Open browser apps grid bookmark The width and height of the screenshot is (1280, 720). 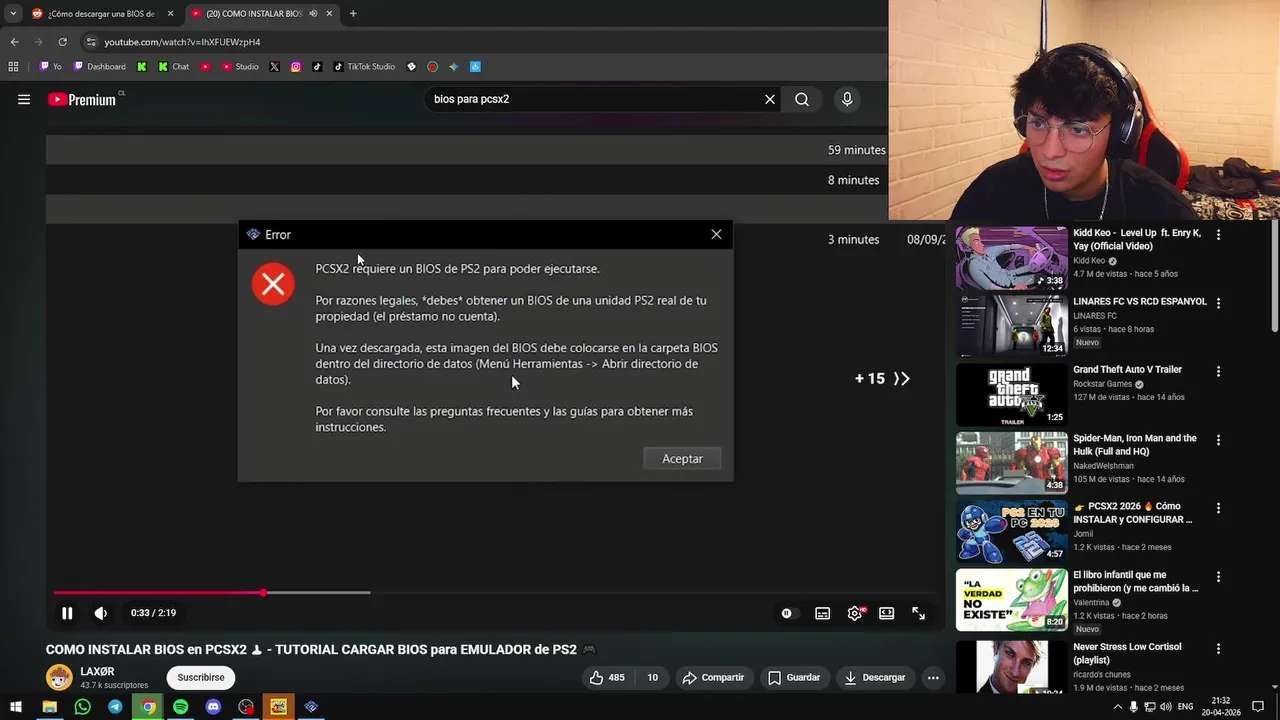pyautogui.click(x=13, y=67)
